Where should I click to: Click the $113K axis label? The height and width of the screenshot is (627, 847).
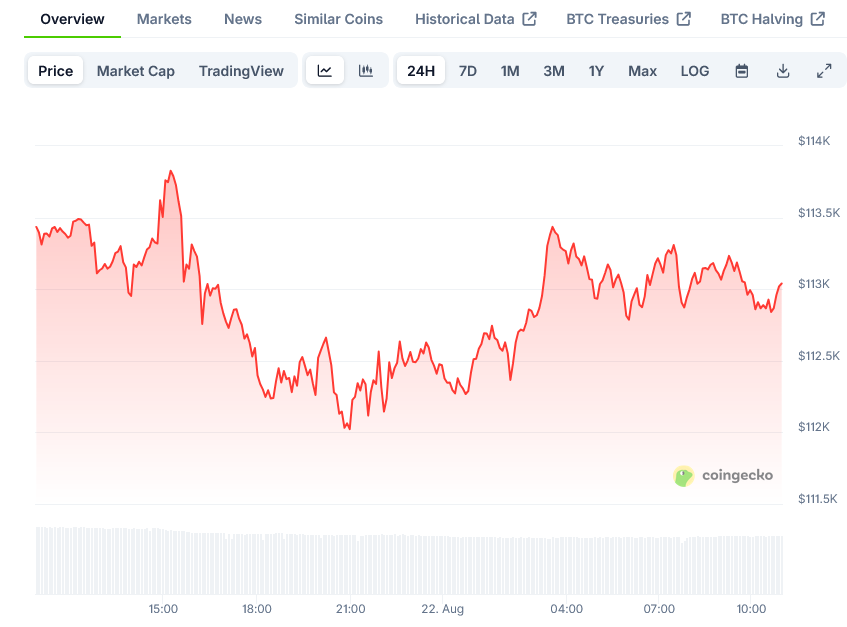814,284
